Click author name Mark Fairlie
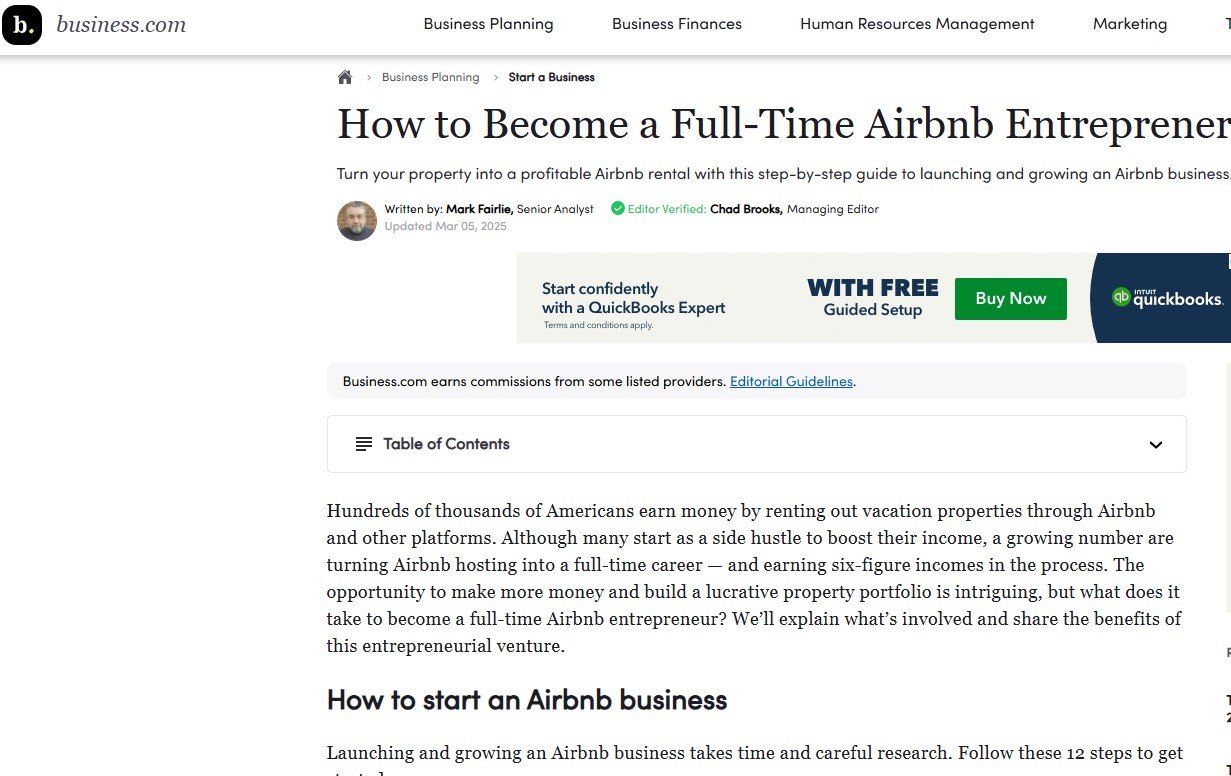Screen dimensions: 1231x776 point(480,209)
